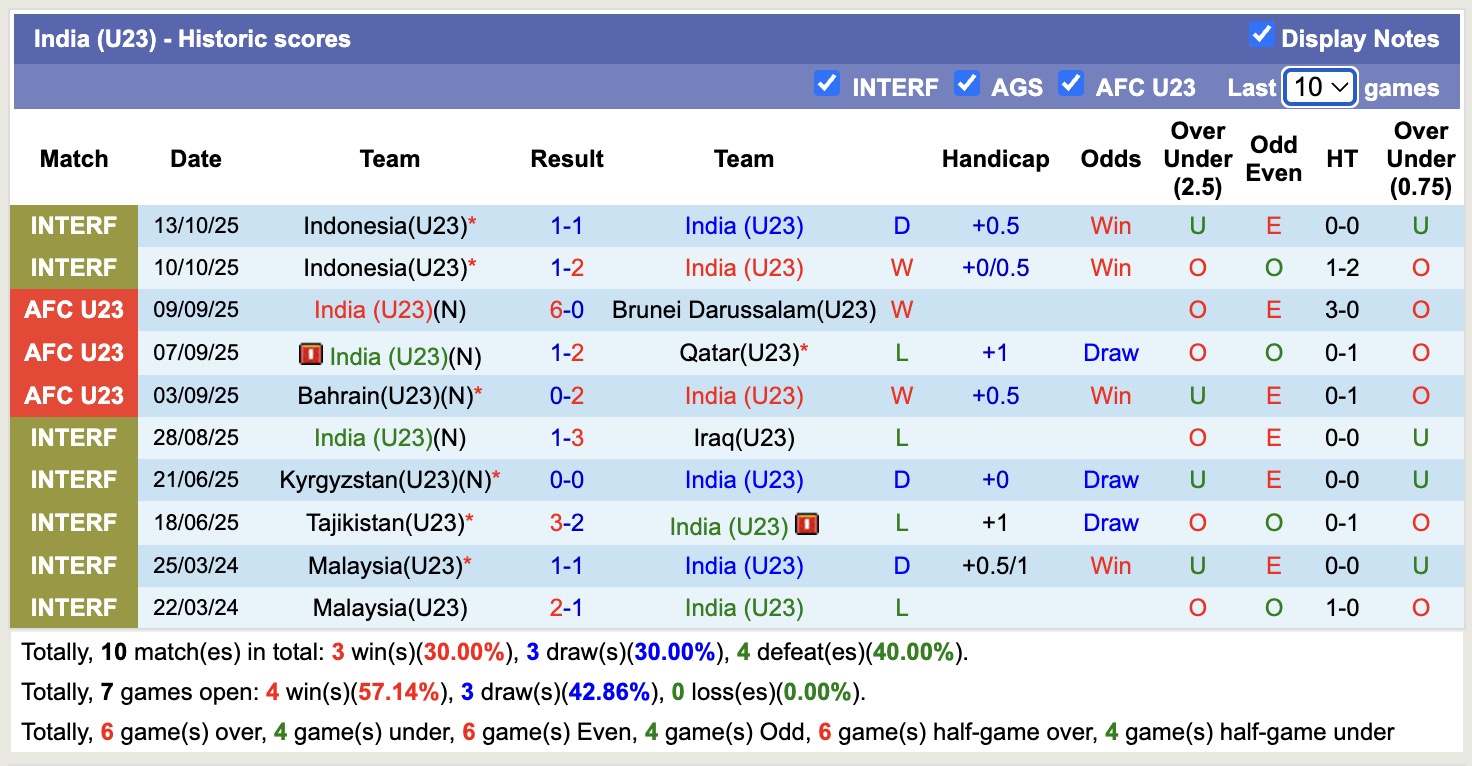Toggle the INTERF filter checkbox
The height and width of the screenshot is (766, 1472).
point(826,84)
